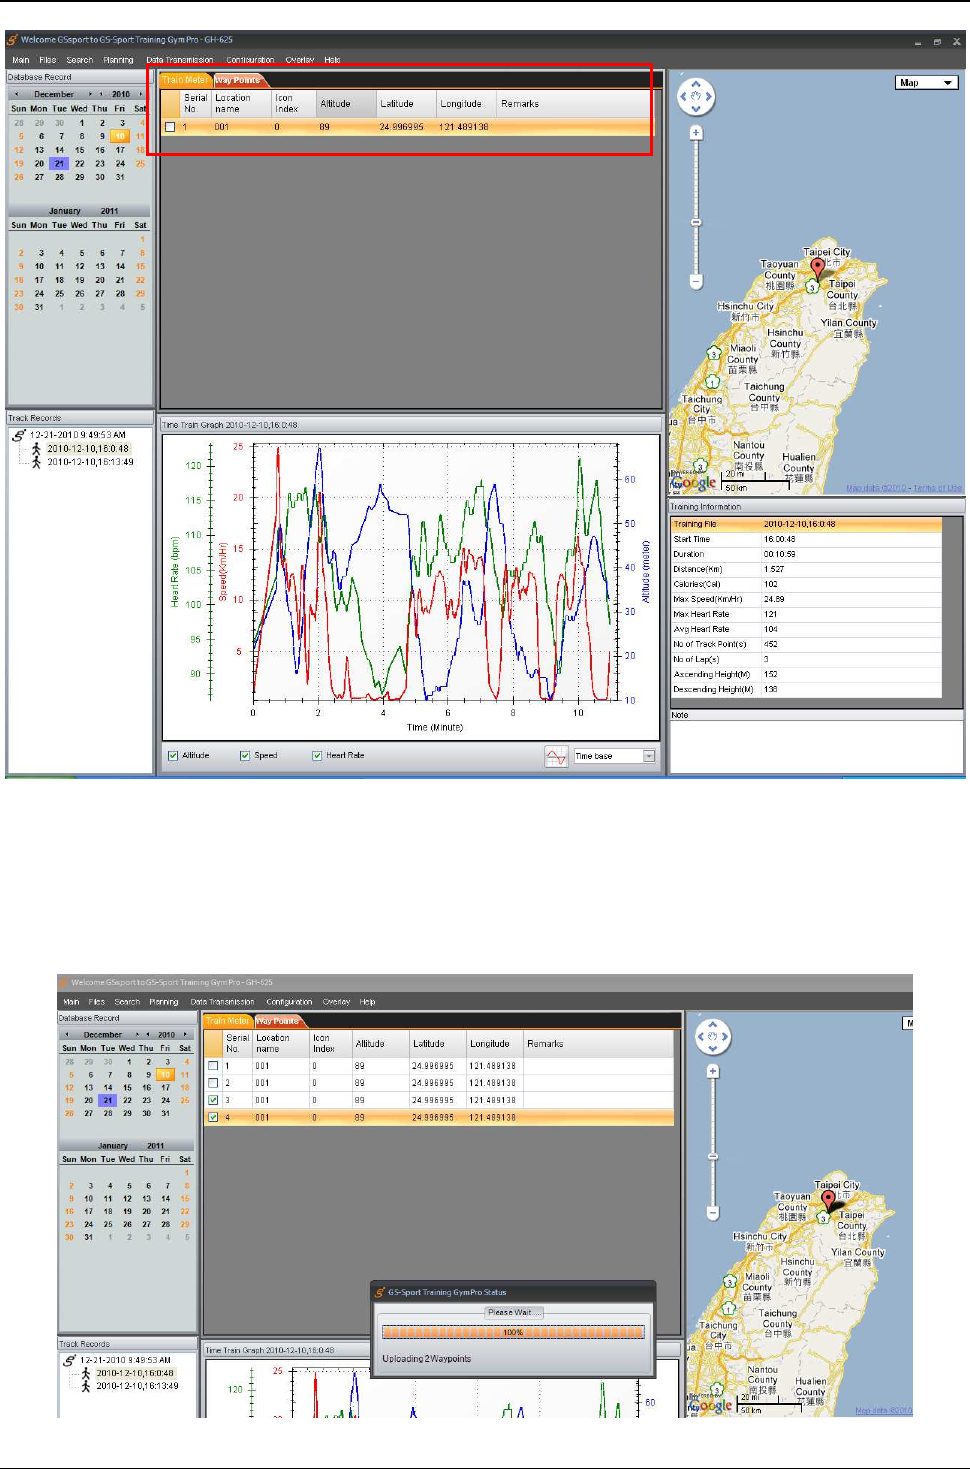This screenshot has width=970, height=1469.
Task: Open the Overlay menu in upper window
Action: 300,60
